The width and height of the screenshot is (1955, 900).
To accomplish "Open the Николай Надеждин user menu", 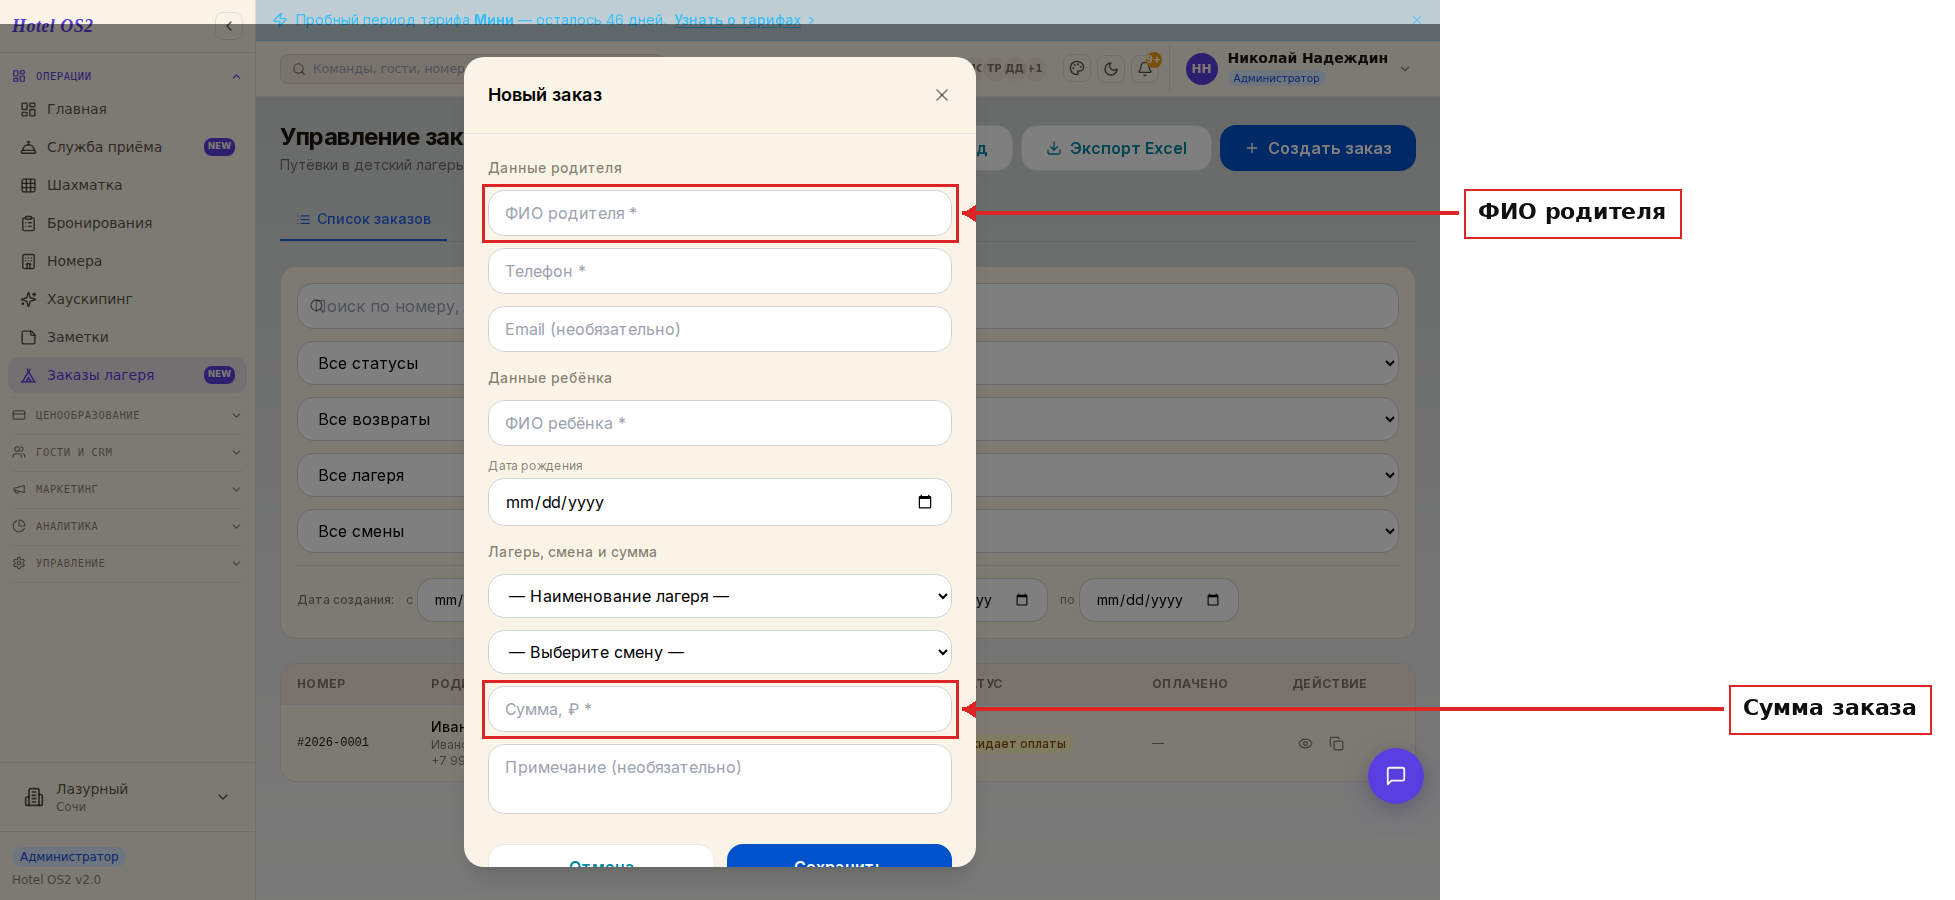I will (1298, 68).
